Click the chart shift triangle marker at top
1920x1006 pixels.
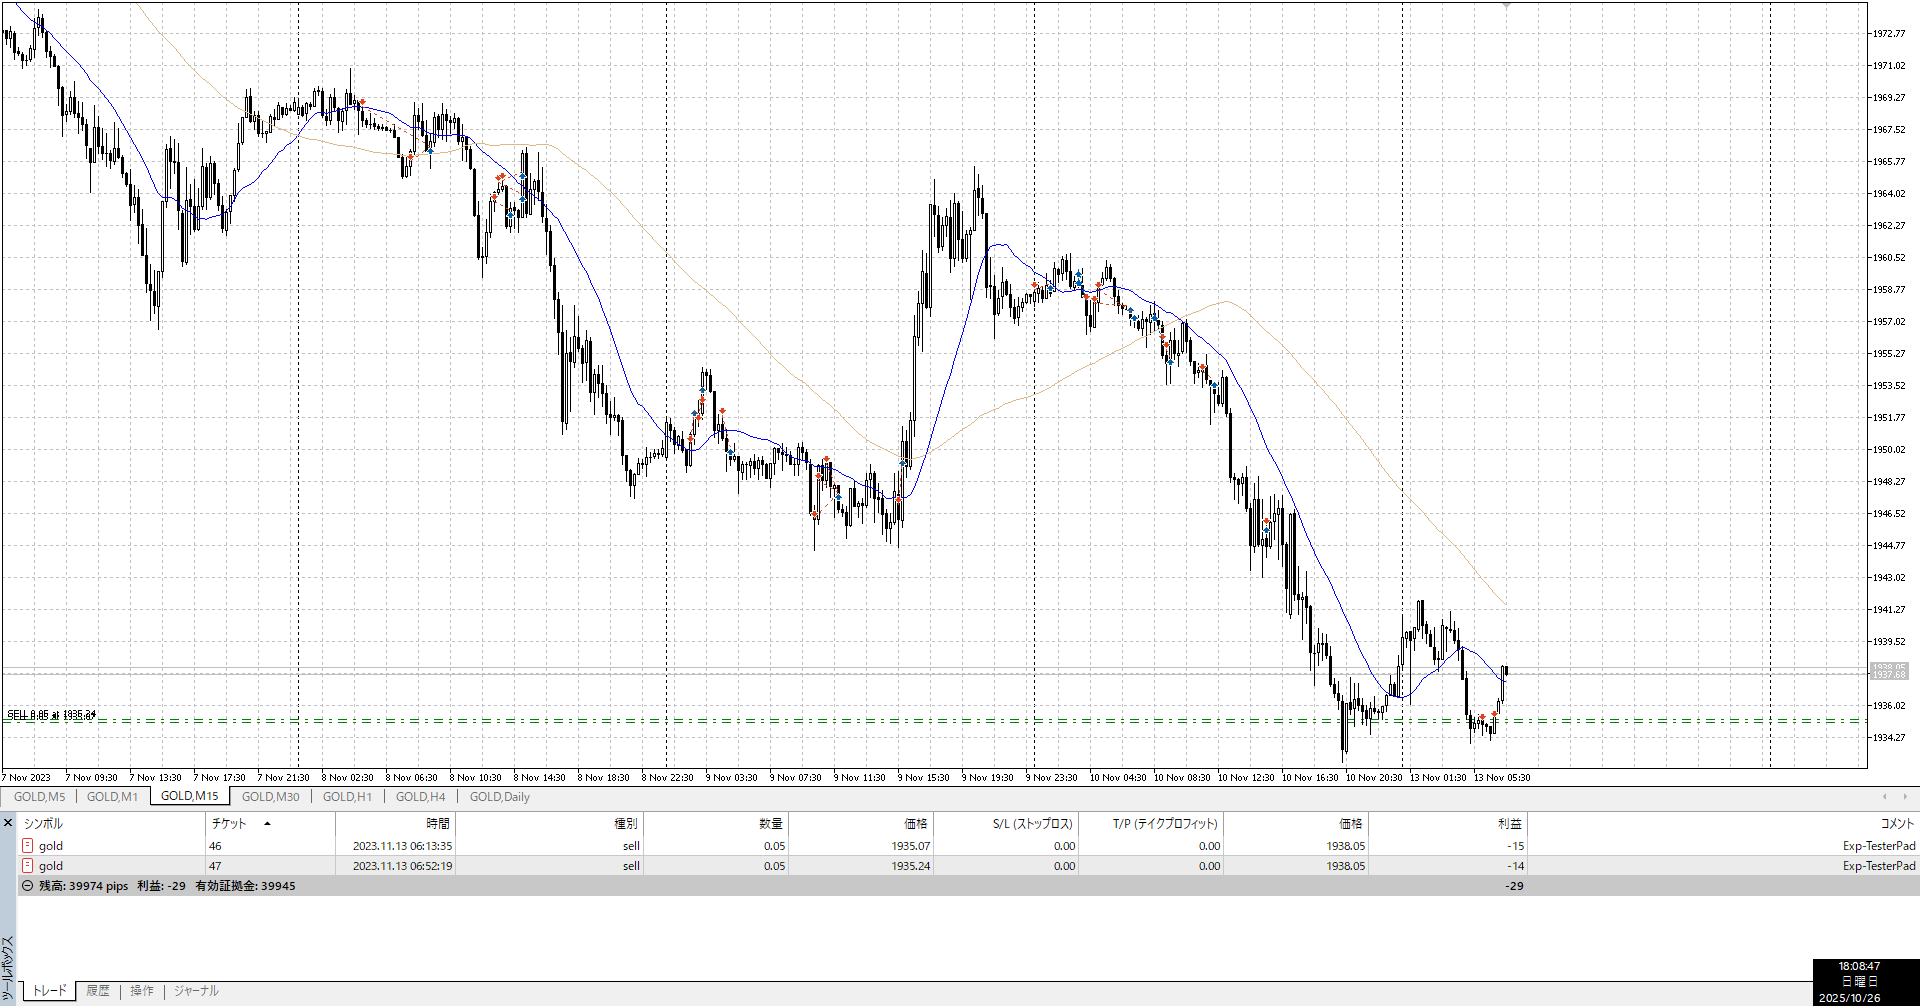pyautogui.click(x=1506, y=6)
